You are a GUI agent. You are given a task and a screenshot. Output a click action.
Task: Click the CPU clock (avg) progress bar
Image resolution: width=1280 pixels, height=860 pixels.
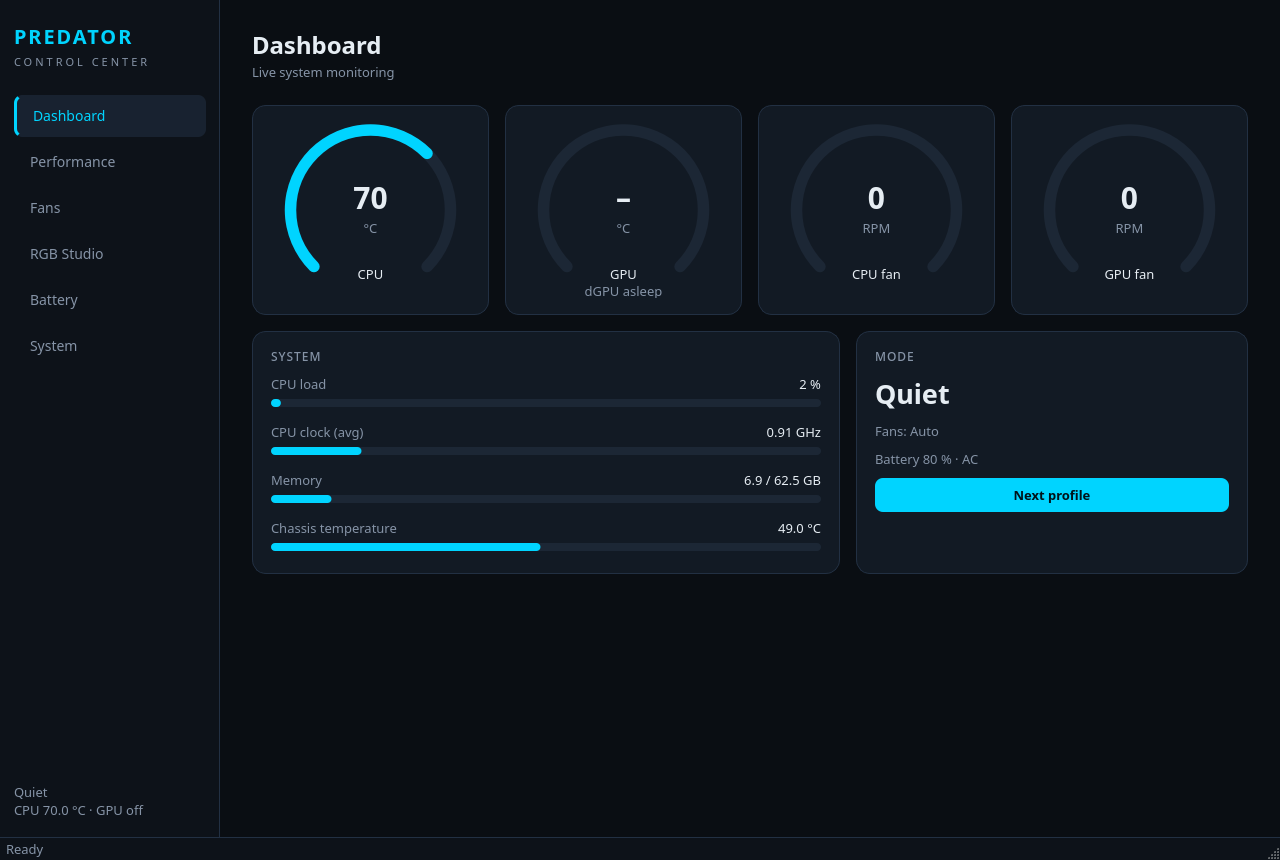coord(546,451)
